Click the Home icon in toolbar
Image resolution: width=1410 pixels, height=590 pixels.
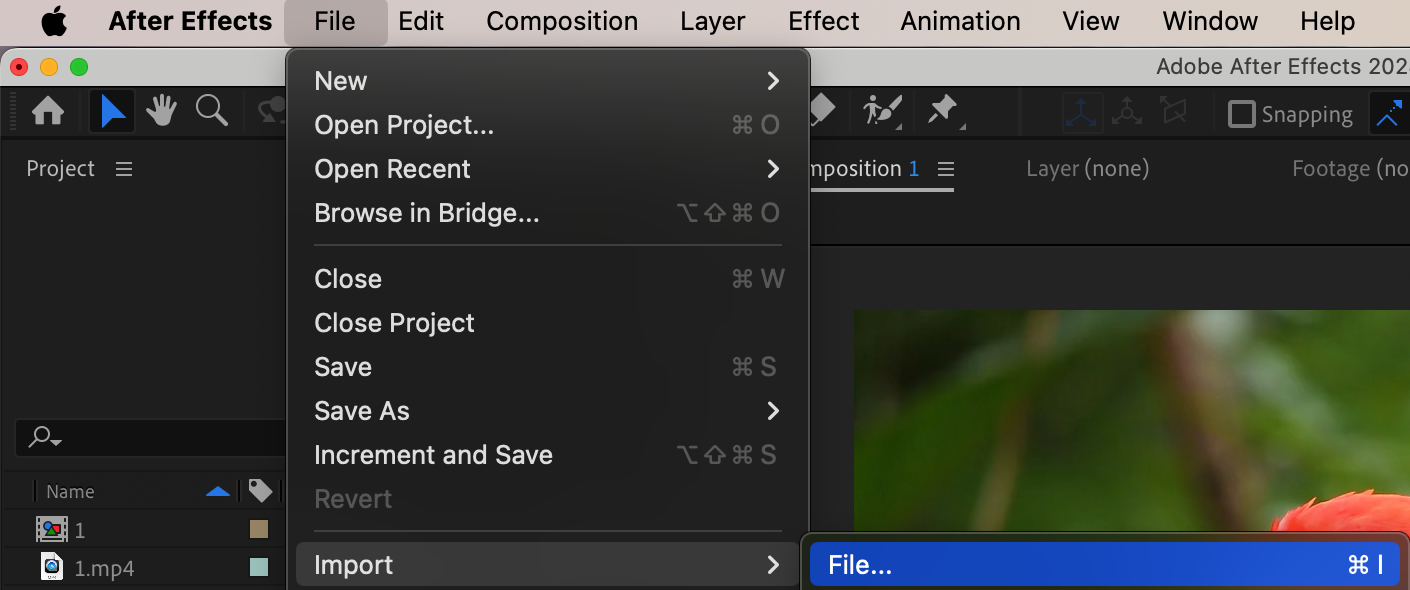tap(48, 112)
